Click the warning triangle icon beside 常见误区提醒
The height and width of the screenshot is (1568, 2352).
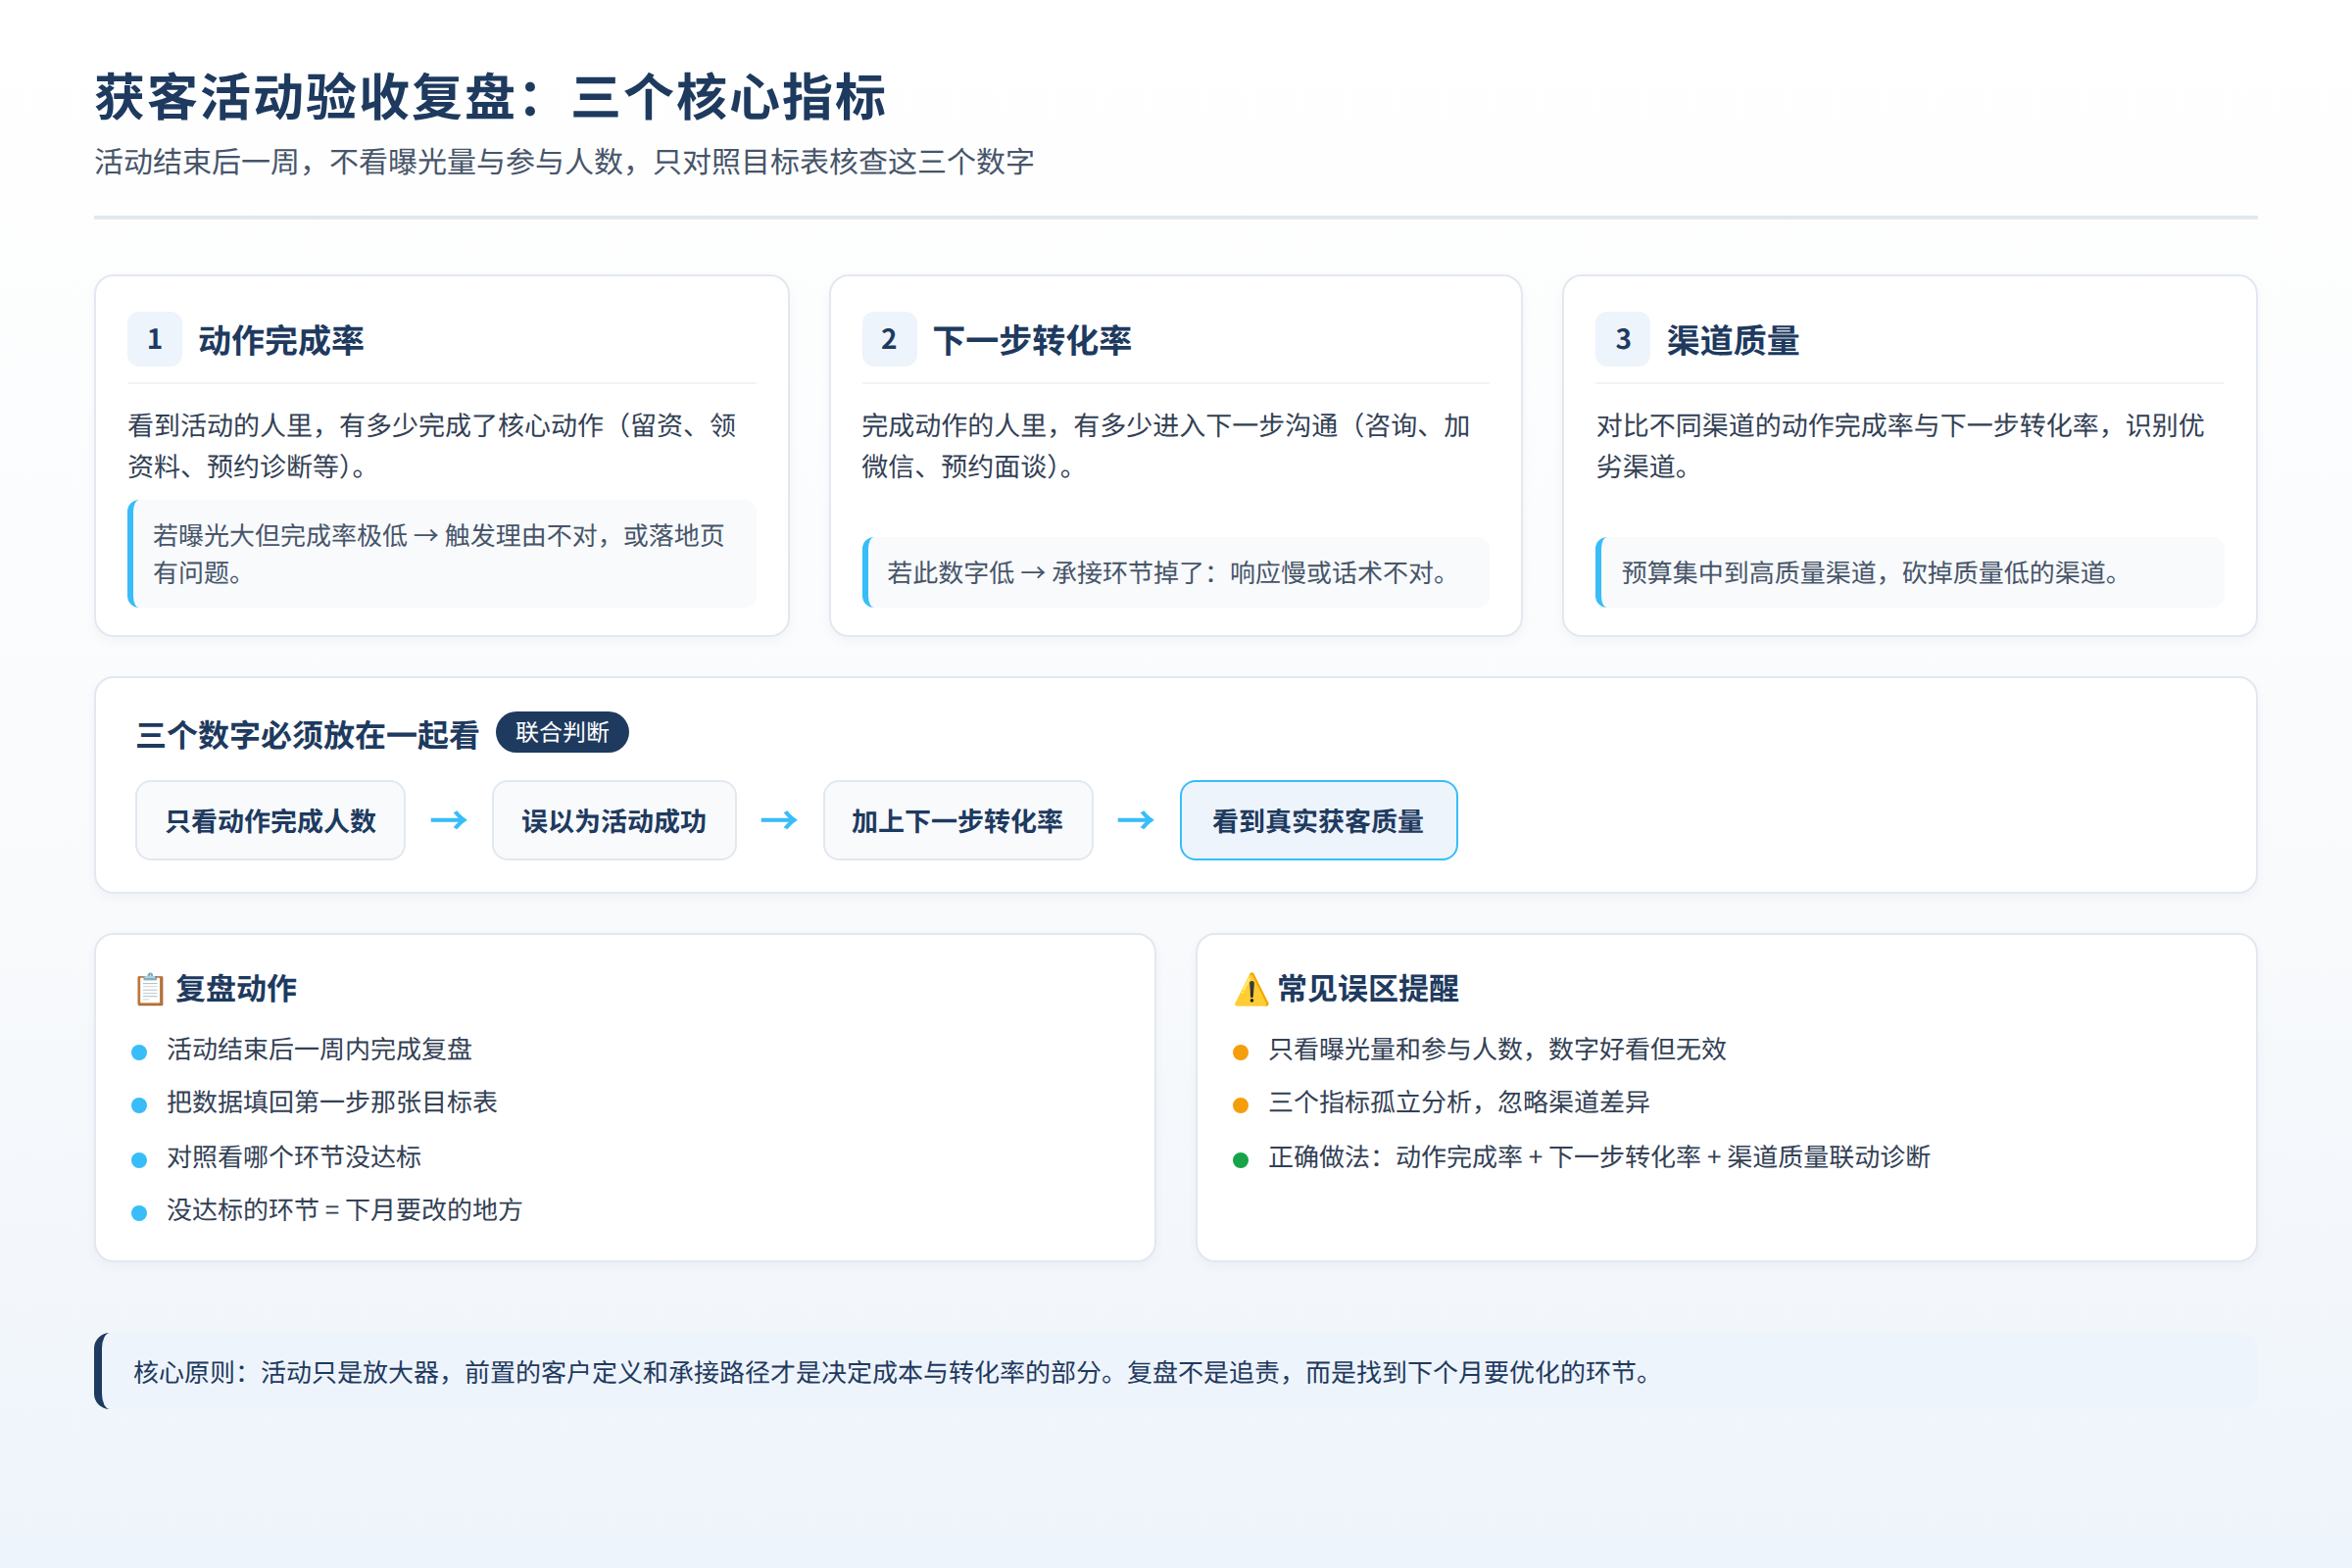1251,989
